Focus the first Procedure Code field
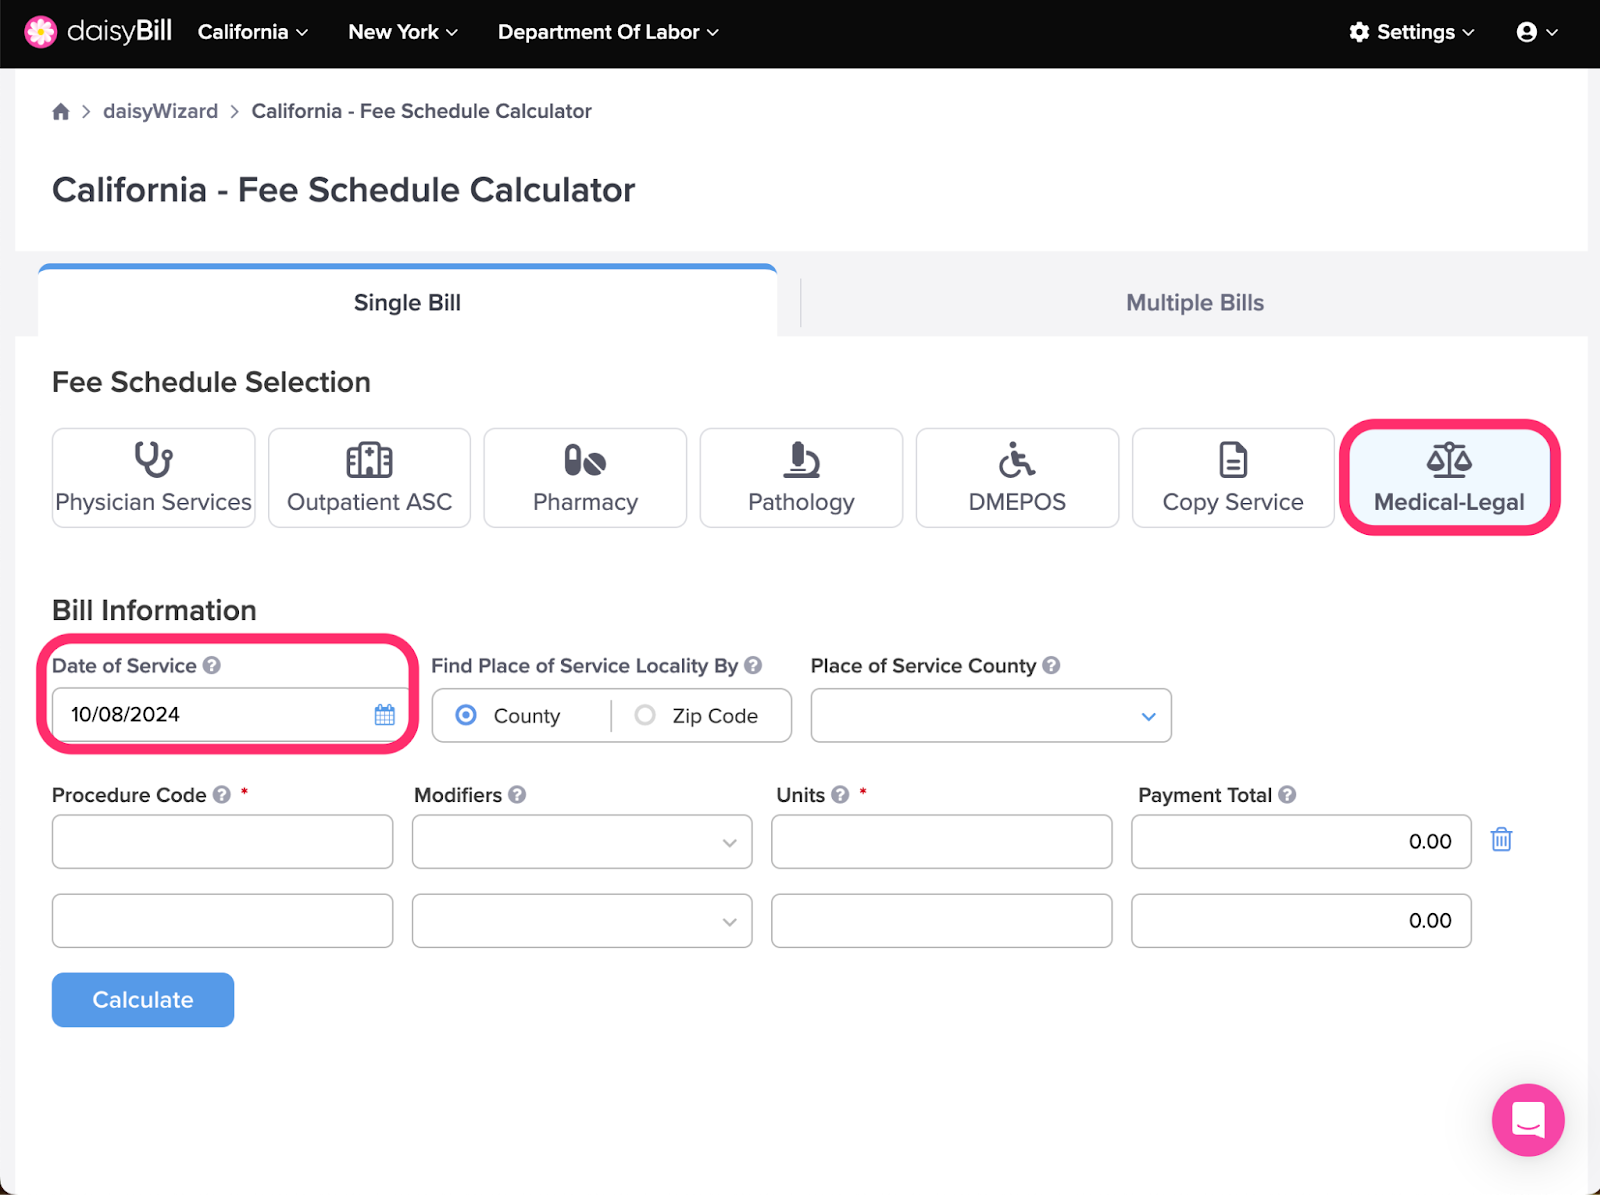Screen dimensions: 1600x1195 (222, 841)
